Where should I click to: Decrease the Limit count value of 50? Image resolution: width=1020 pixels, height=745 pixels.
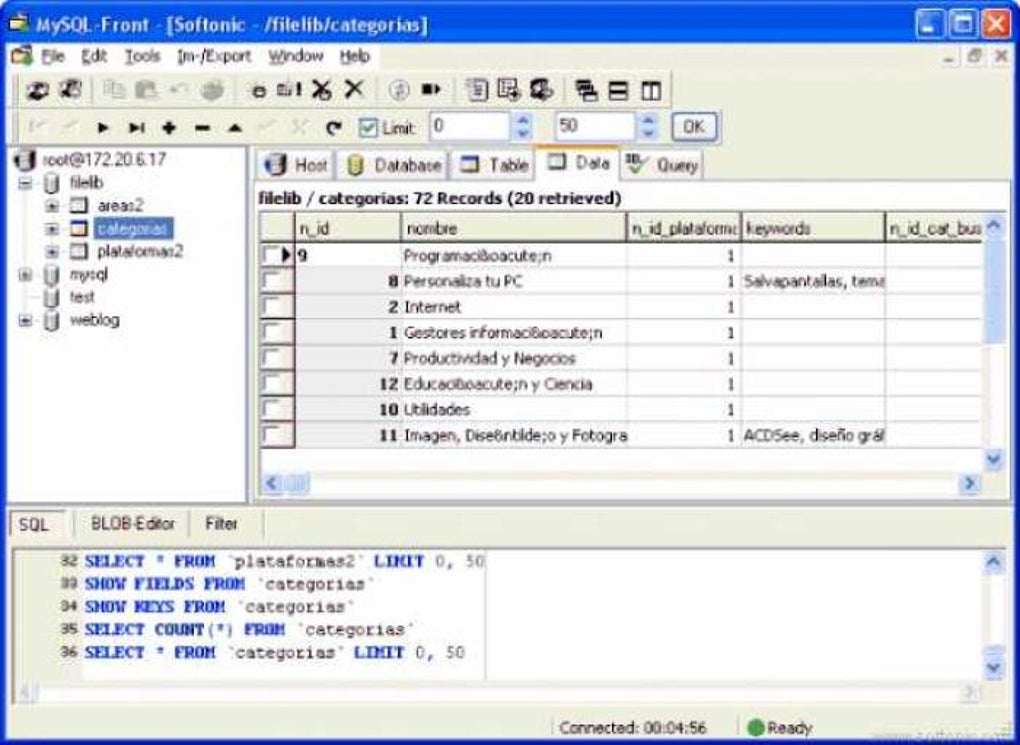(x=648, y=133)
